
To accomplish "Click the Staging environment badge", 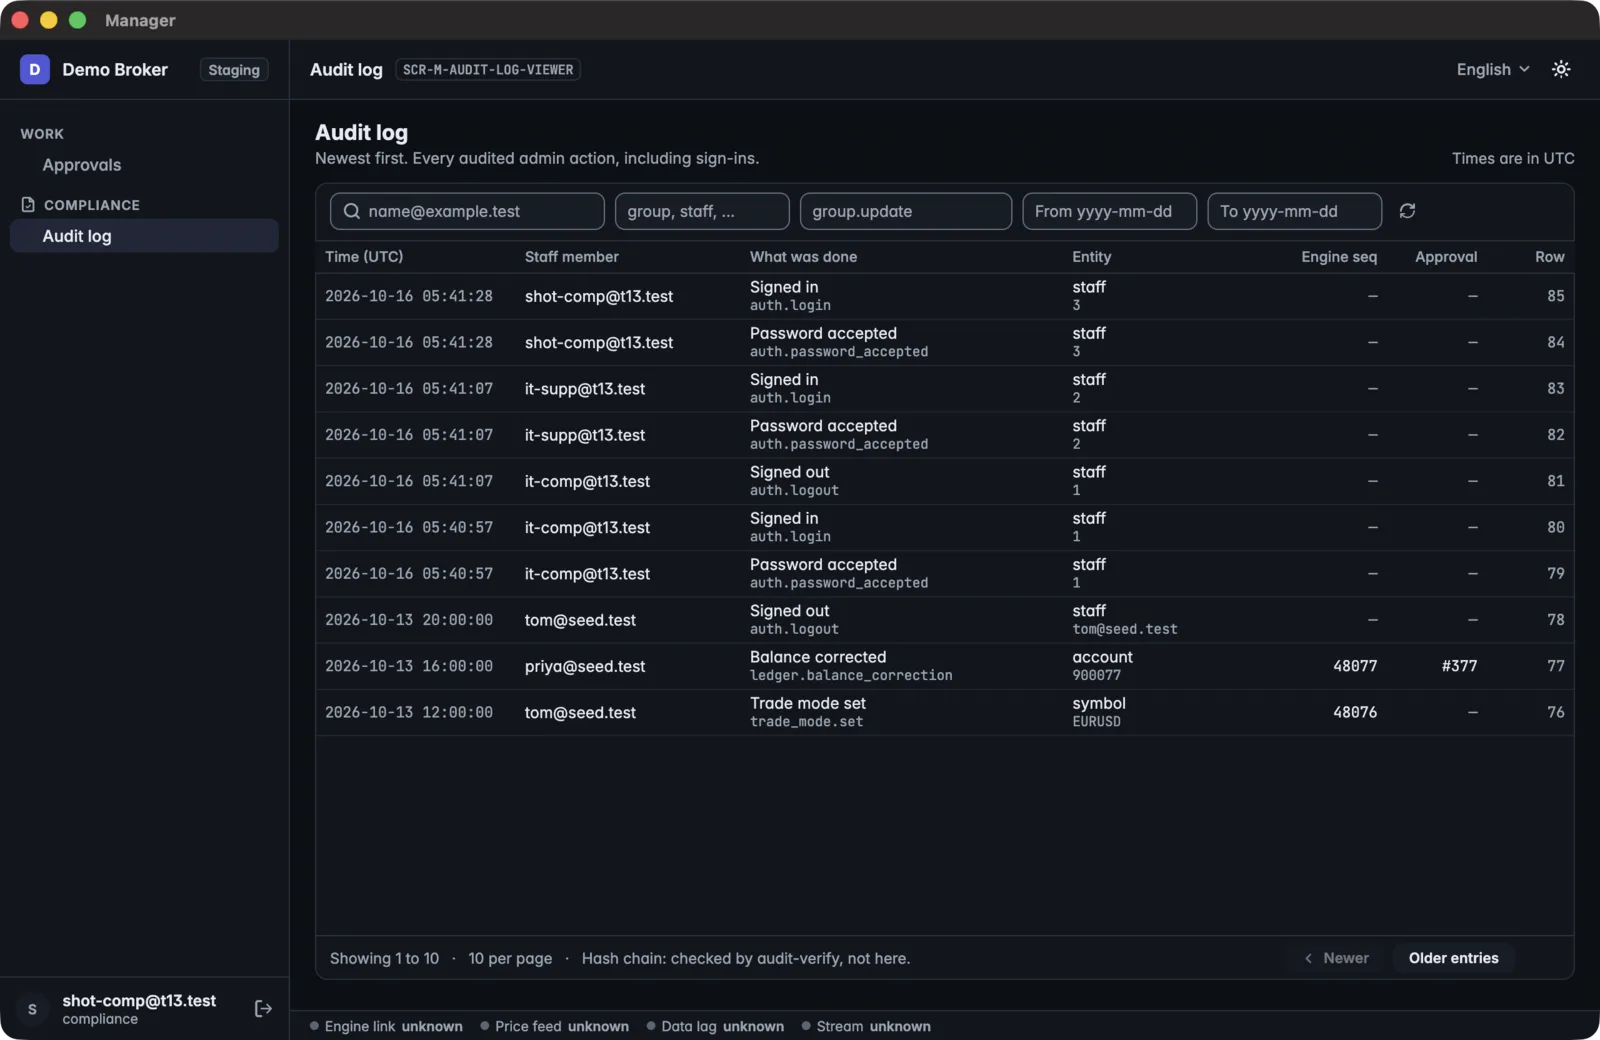I will tap(234, 70).
